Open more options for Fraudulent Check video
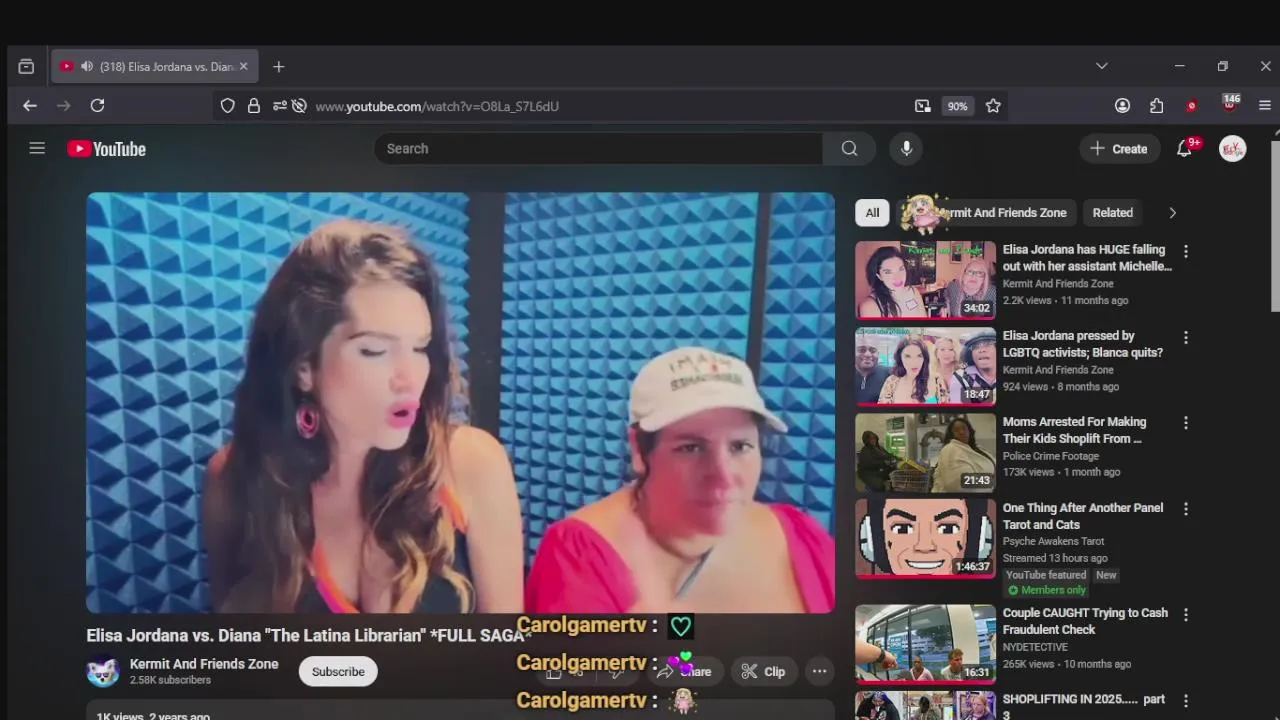 pyautogui.click(x=1186, y=615)
